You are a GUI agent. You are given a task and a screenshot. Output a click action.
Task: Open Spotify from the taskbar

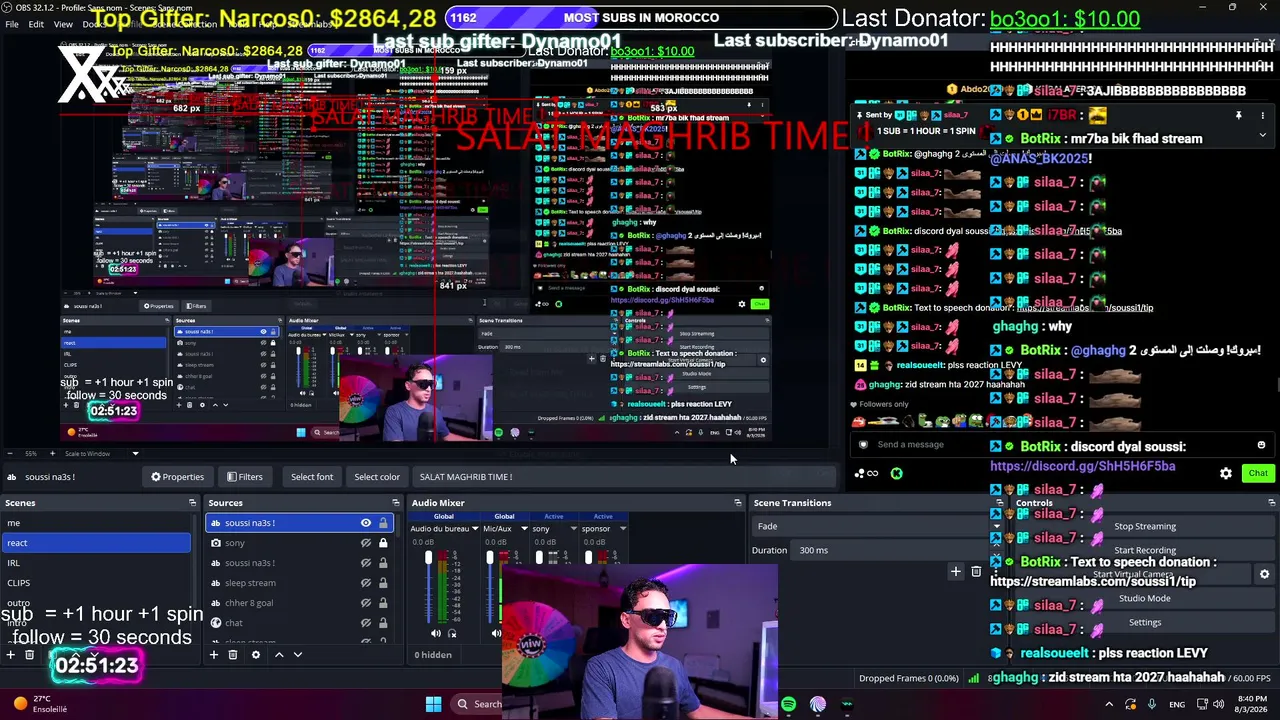pyautogui.click(x=789, y=704)
